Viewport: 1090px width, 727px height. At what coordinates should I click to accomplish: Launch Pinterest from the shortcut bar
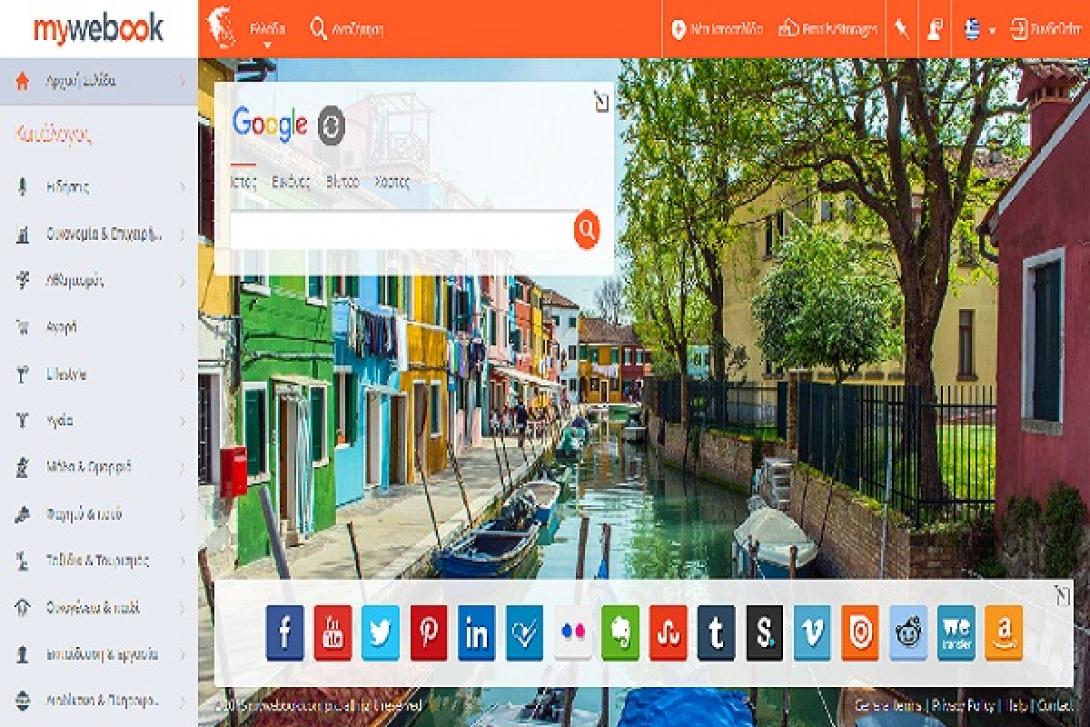pyautogui.click(x=429, y=633)
